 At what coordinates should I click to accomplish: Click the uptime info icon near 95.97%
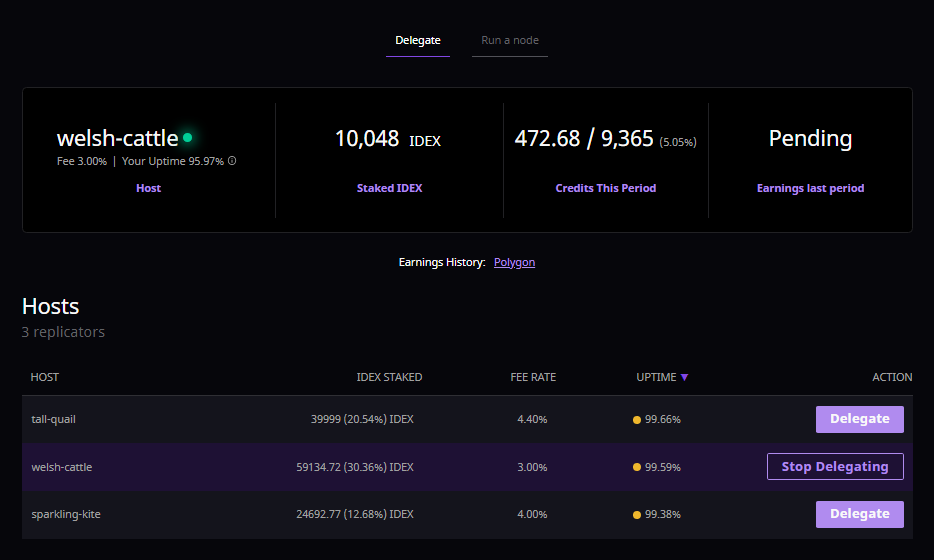232,161
